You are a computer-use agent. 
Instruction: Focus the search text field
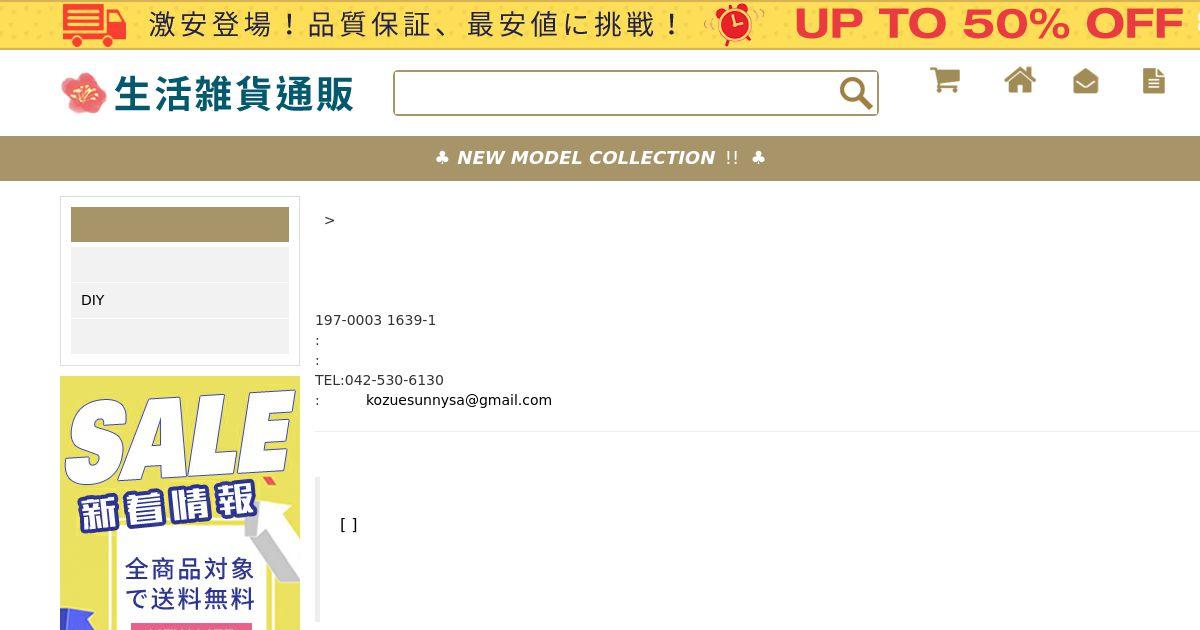pos(615,93)
